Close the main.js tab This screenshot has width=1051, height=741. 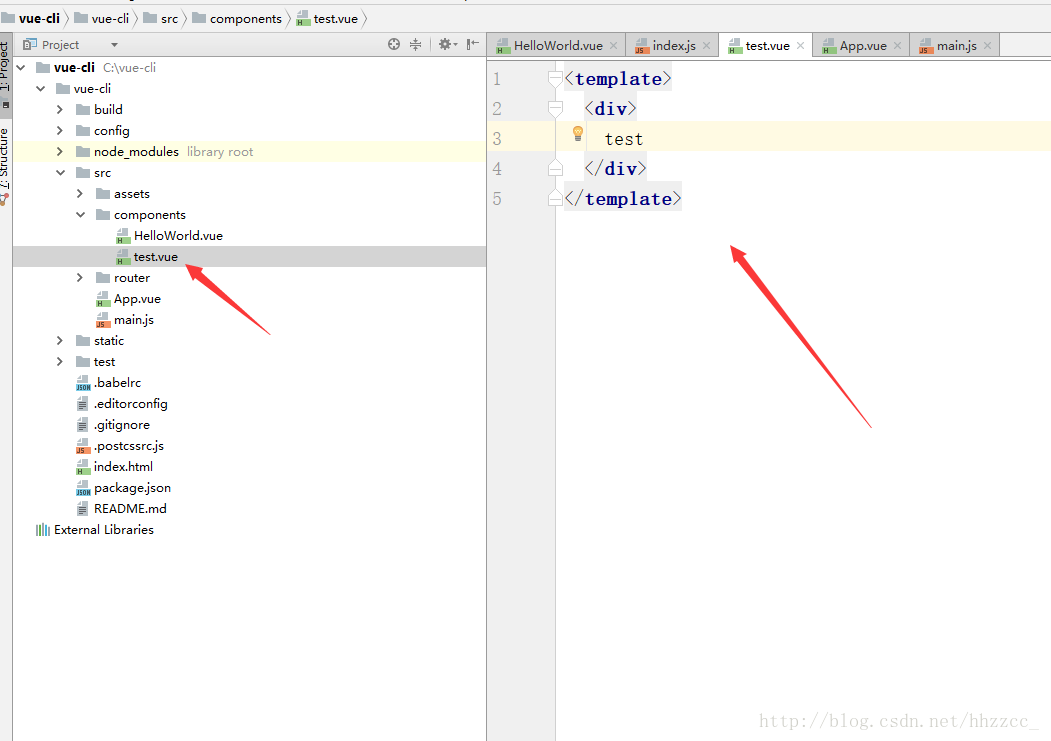click(987, 46)
